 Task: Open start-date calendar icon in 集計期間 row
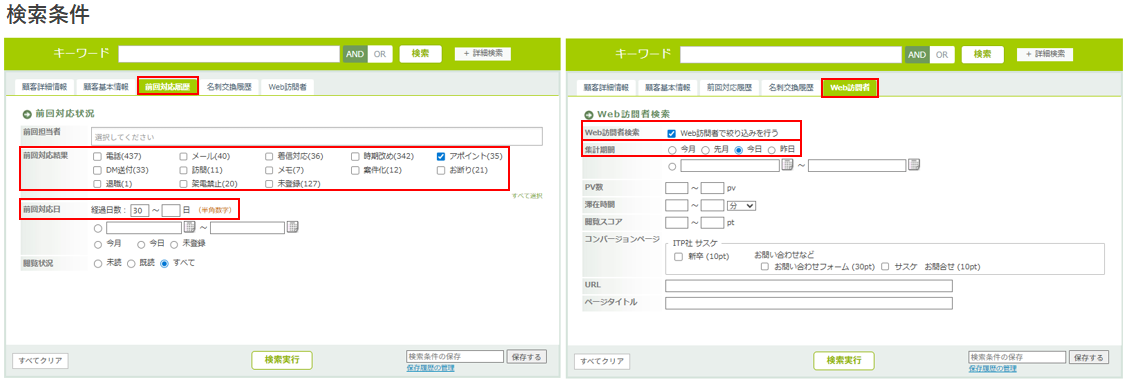click(x=787, y=165)
